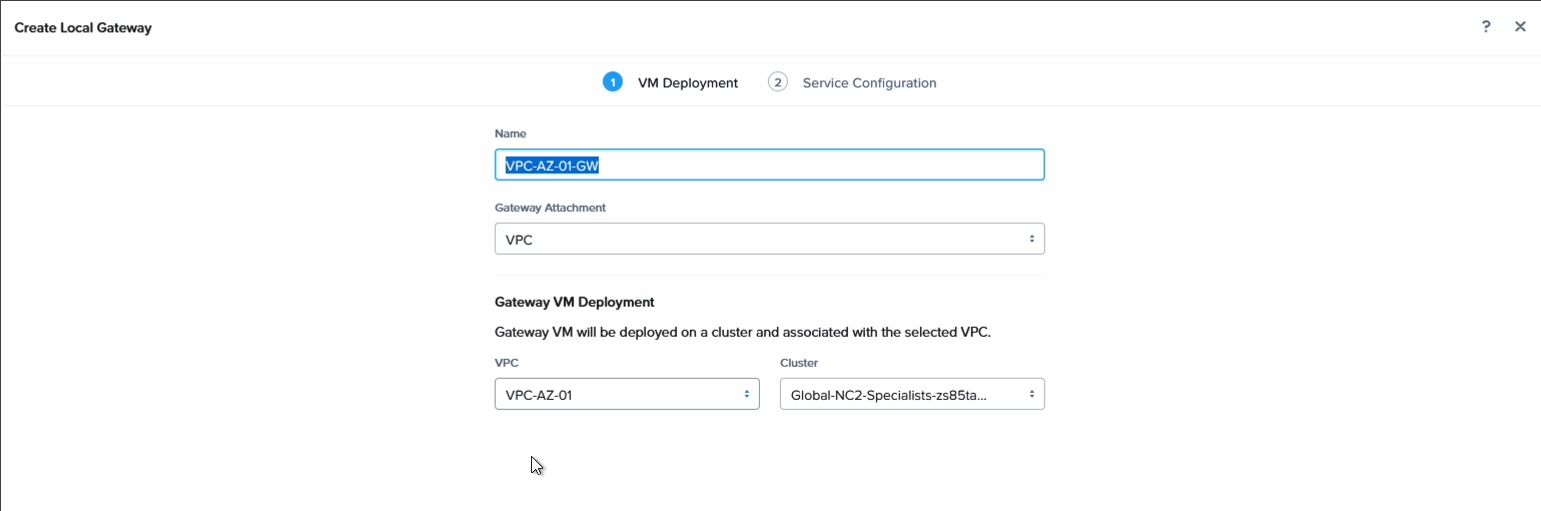The image size is (1541, 511).
Task: Click the Gateway VM Deployment heading
Action: tap(574, 302)
